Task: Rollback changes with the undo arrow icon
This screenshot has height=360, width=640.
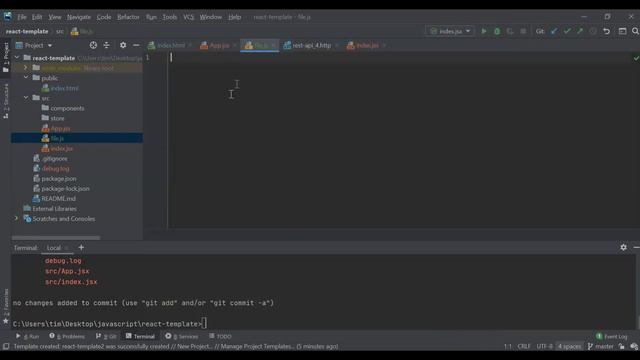Action: coord(607,31)
